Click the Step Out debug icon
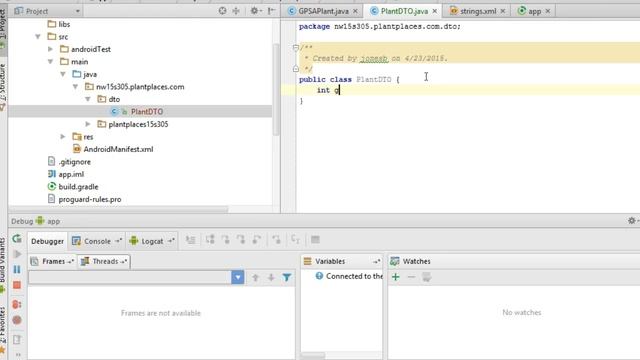 point(257,240)
